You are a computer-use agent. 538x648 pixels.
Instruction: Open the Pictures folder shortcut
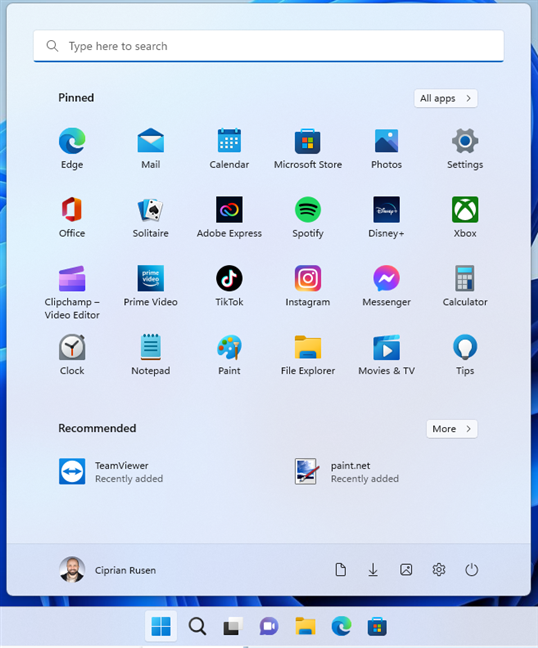coord(406,569)
